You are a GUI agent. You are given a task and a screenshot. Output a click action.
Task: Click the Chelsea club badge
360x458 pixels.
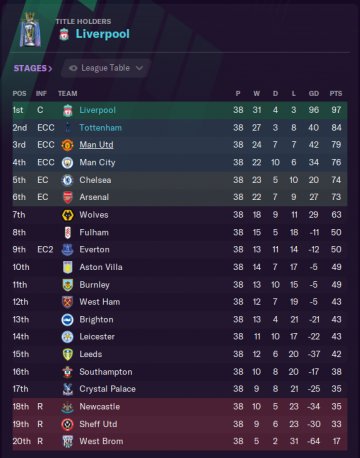click(x=67, y=180)
